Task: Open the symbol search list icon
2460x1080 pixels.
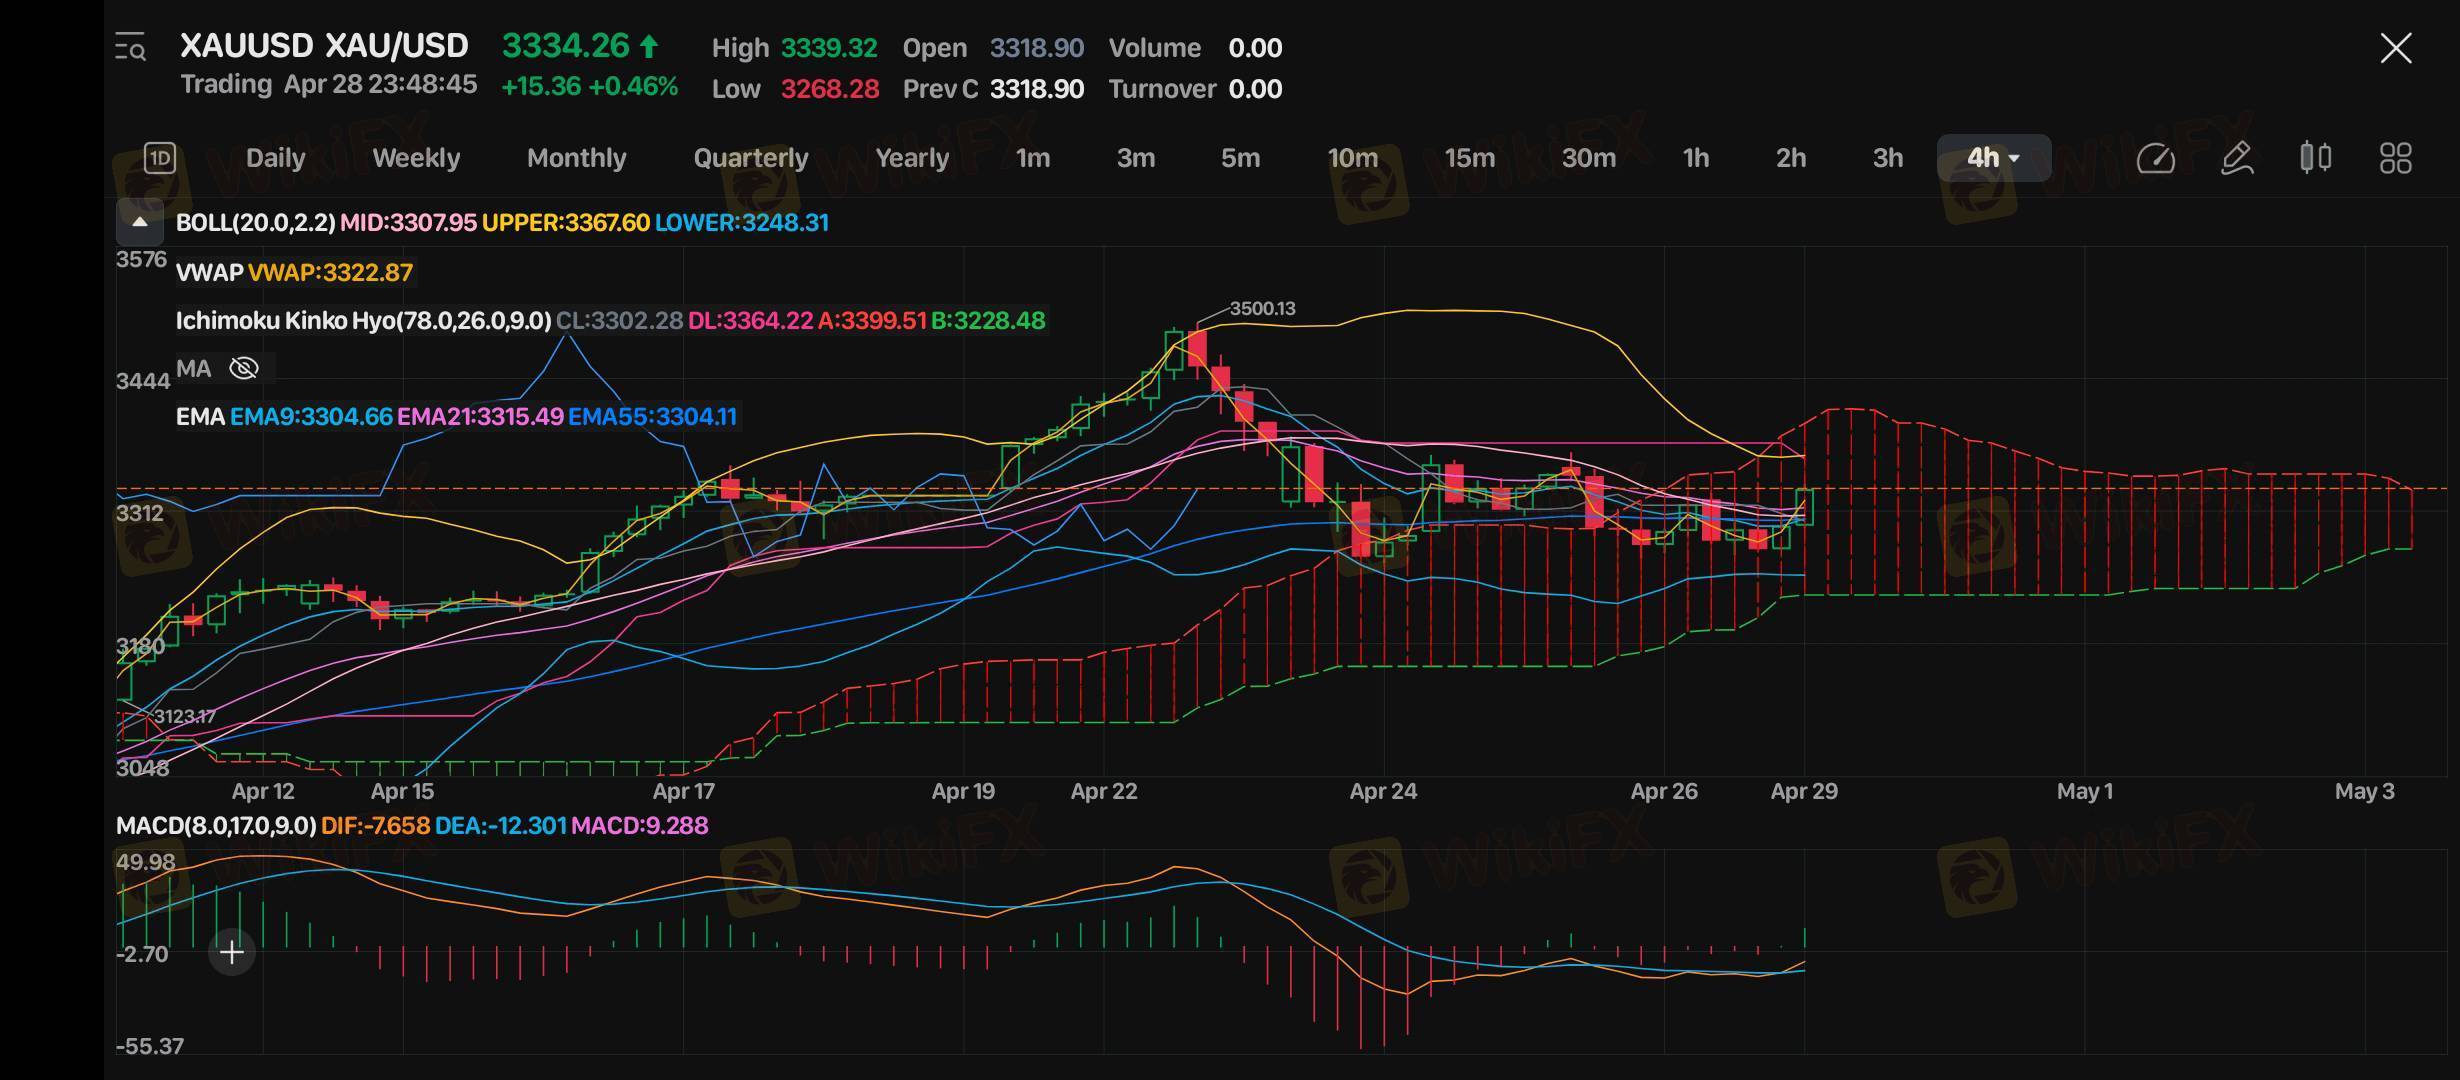Action: tap(130, 47)
